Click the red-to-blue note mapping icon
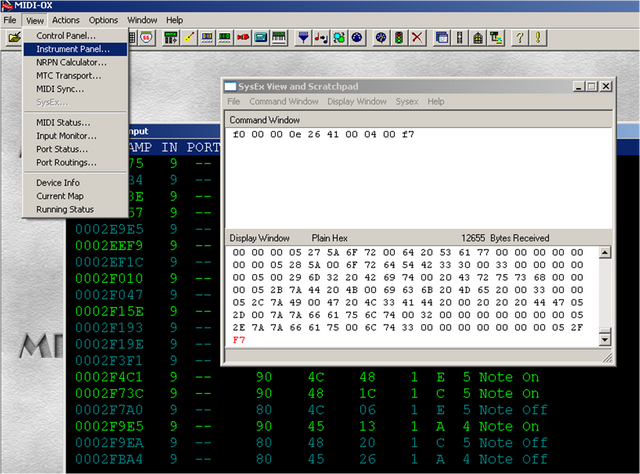Screen dimensions: 640x474 click(321, 38)
